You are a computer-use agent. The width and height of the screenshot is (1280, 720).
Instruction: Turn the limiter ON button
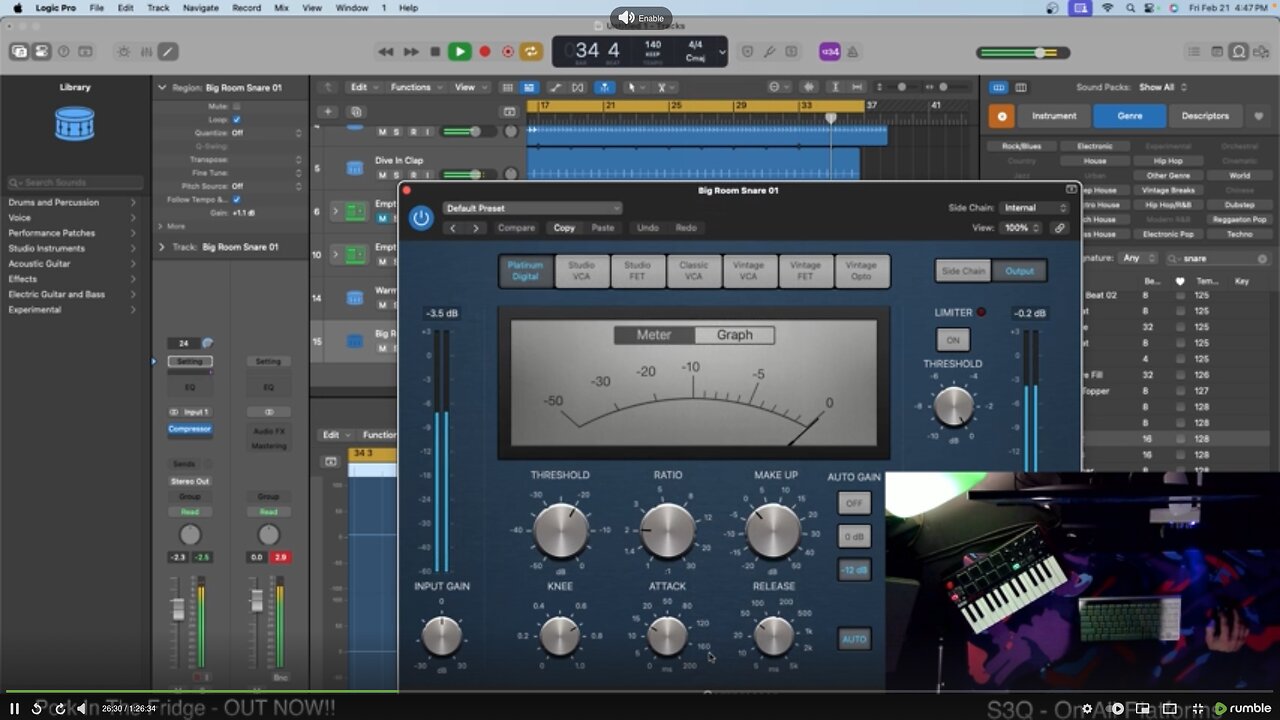[952, 340]
